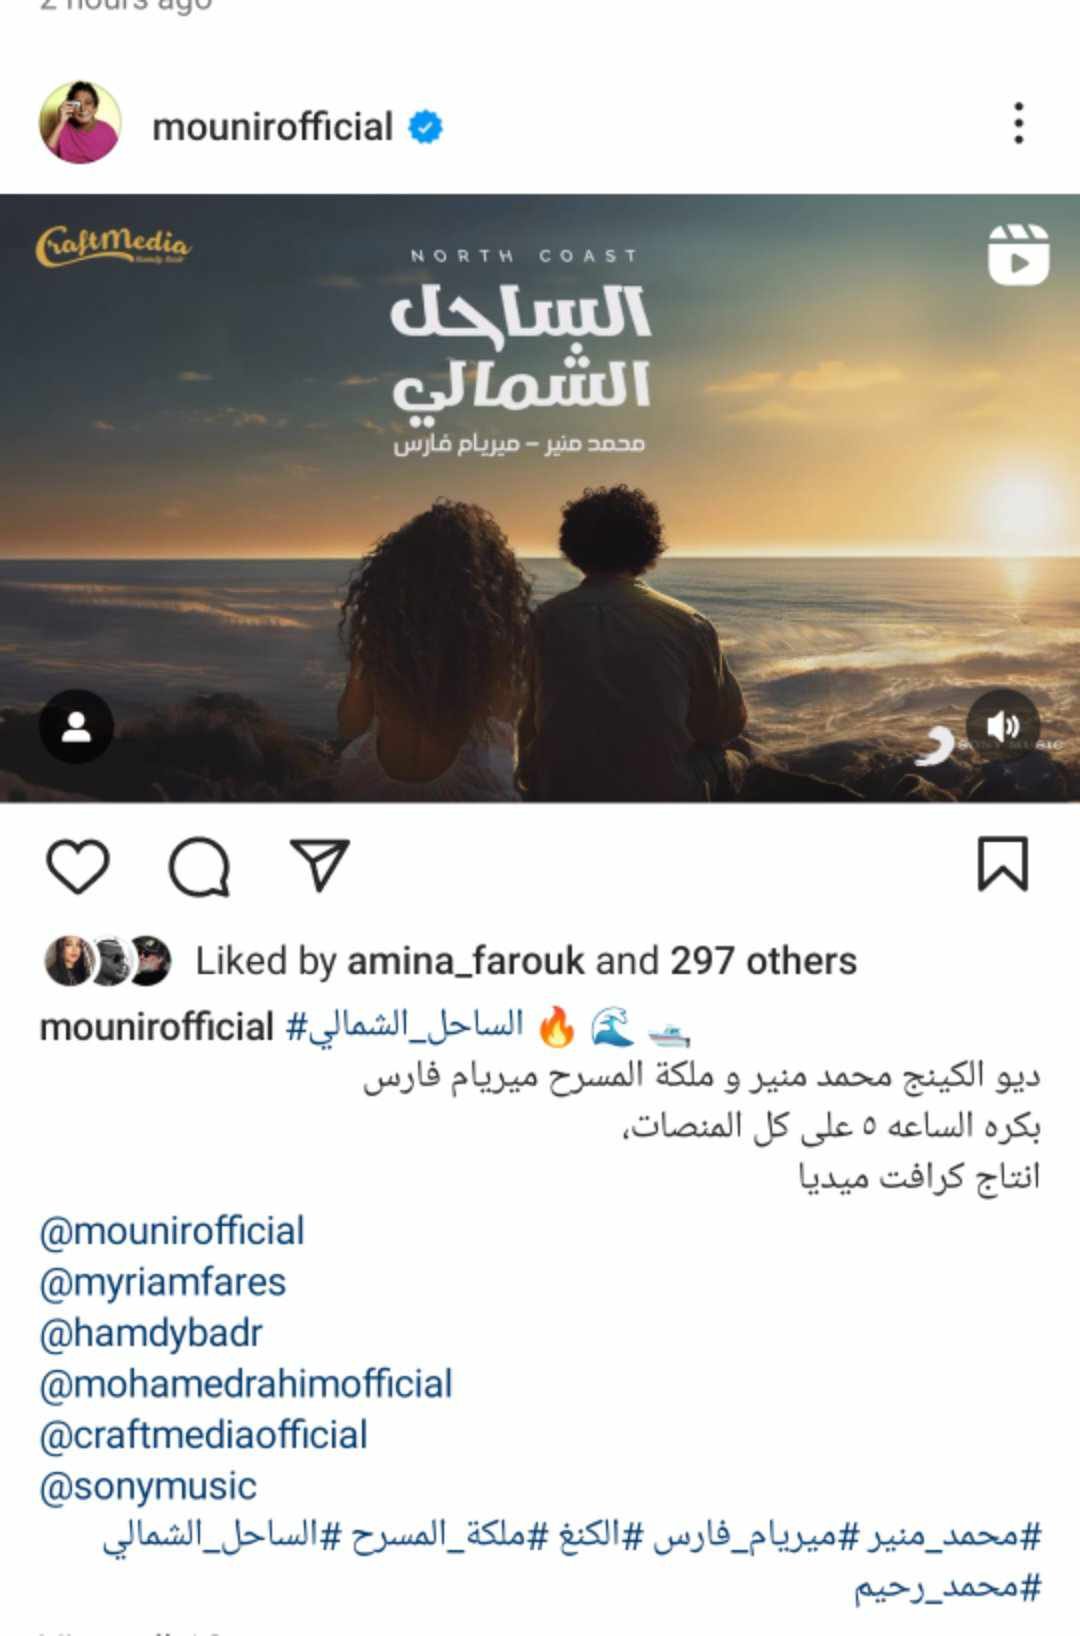
Task: Open the @hamdybadr mention
Action: click(x=151, y=1333)
